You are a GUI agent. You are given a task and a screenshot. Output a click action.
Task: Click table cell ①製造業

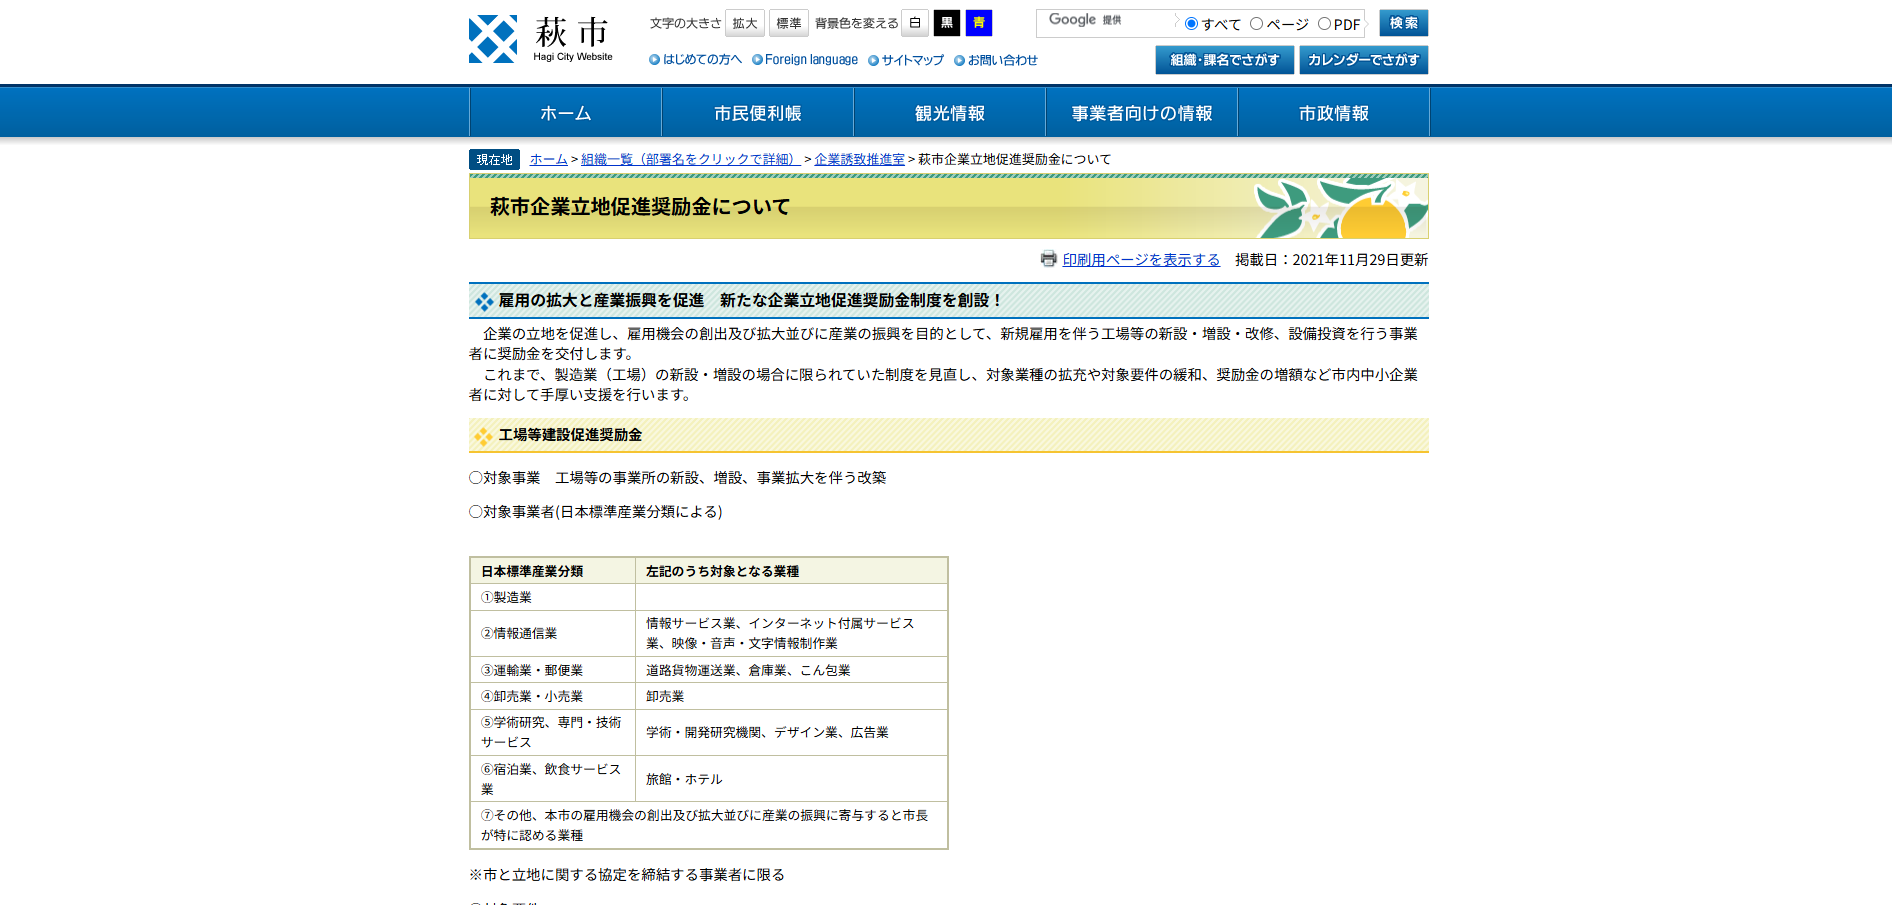pos(553,597)
